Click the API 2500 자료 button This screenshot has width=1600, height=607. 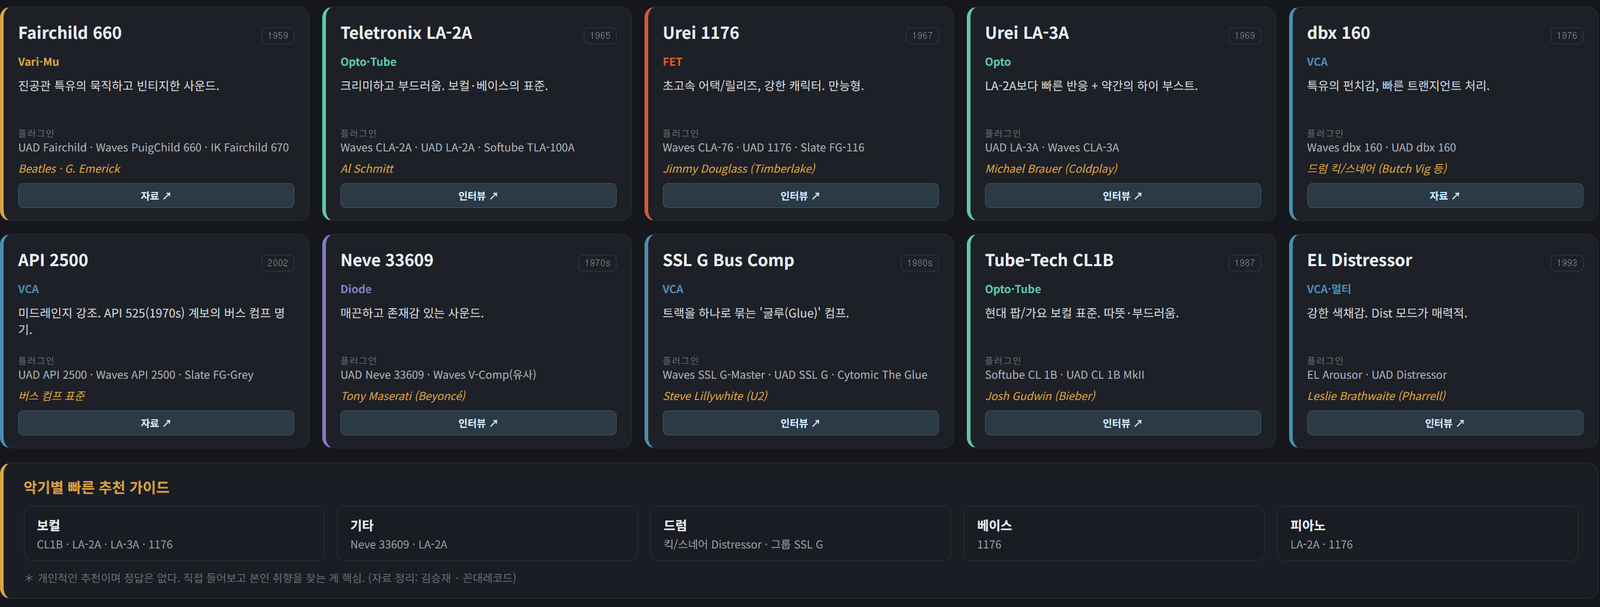coord(156,423)
